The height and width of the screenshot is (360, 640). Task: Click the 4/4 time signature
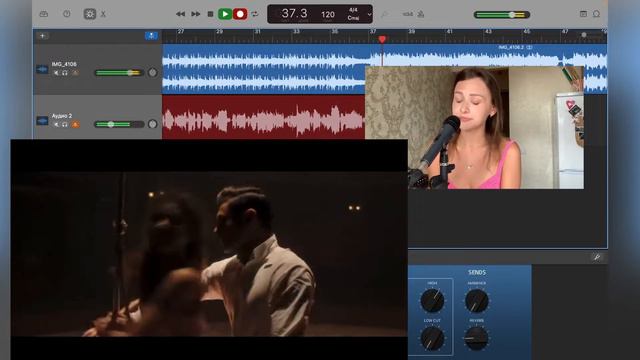pyautogui.click(x=353, y=9)
